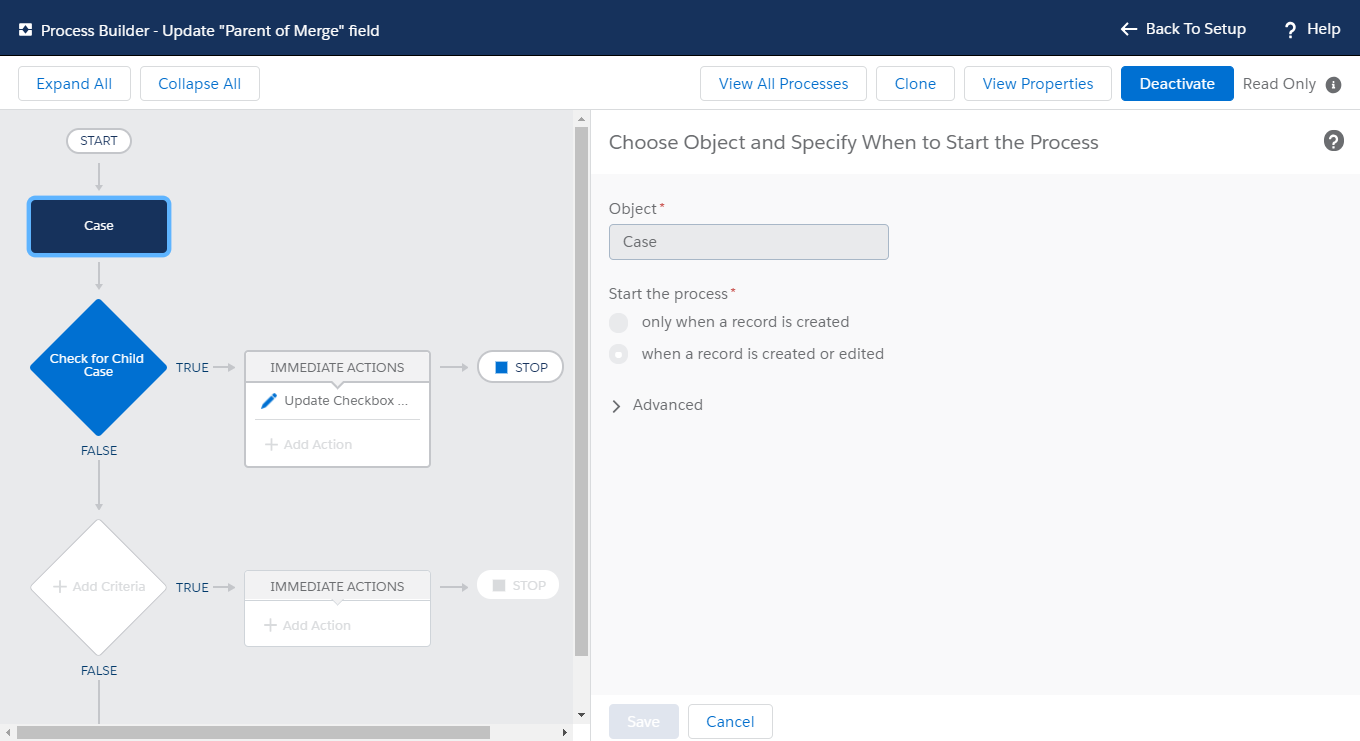This screenshot has width=1360, height=741.
Task: Click the Read Only info icon
Action: (1333, 85)
